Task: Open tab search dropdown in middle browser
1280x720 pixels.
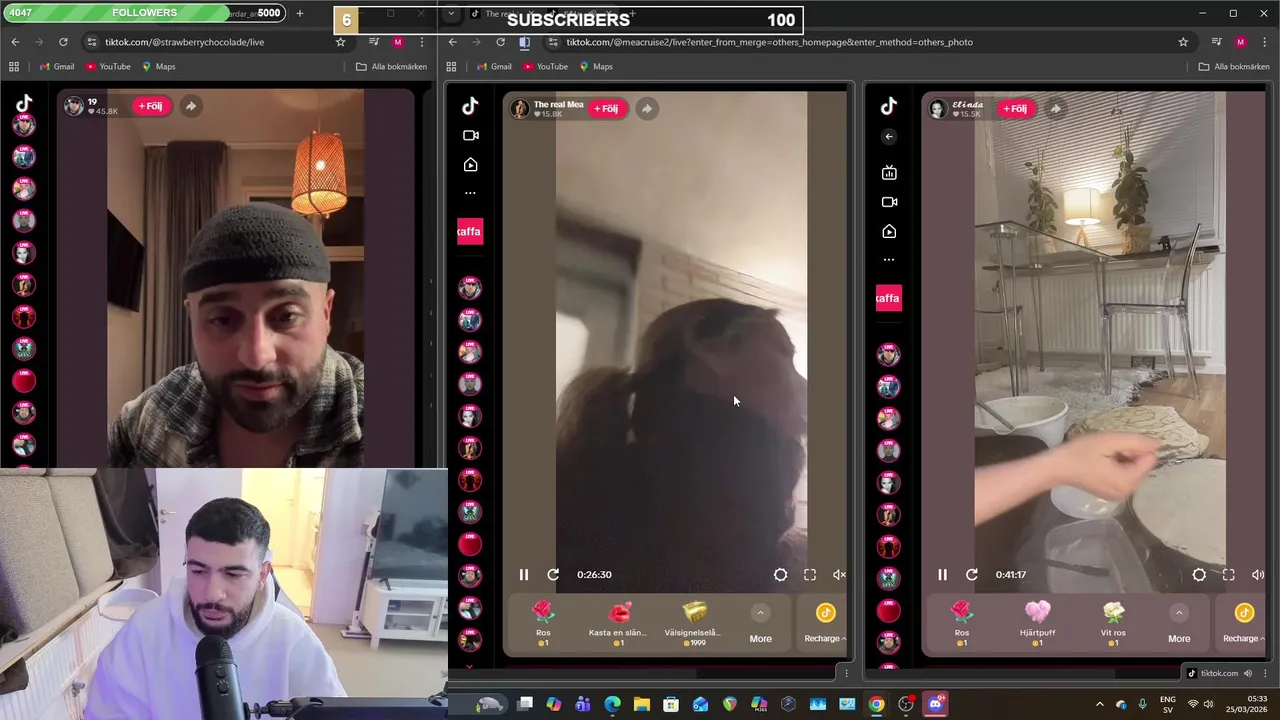Action: click(x=451, y=14)
